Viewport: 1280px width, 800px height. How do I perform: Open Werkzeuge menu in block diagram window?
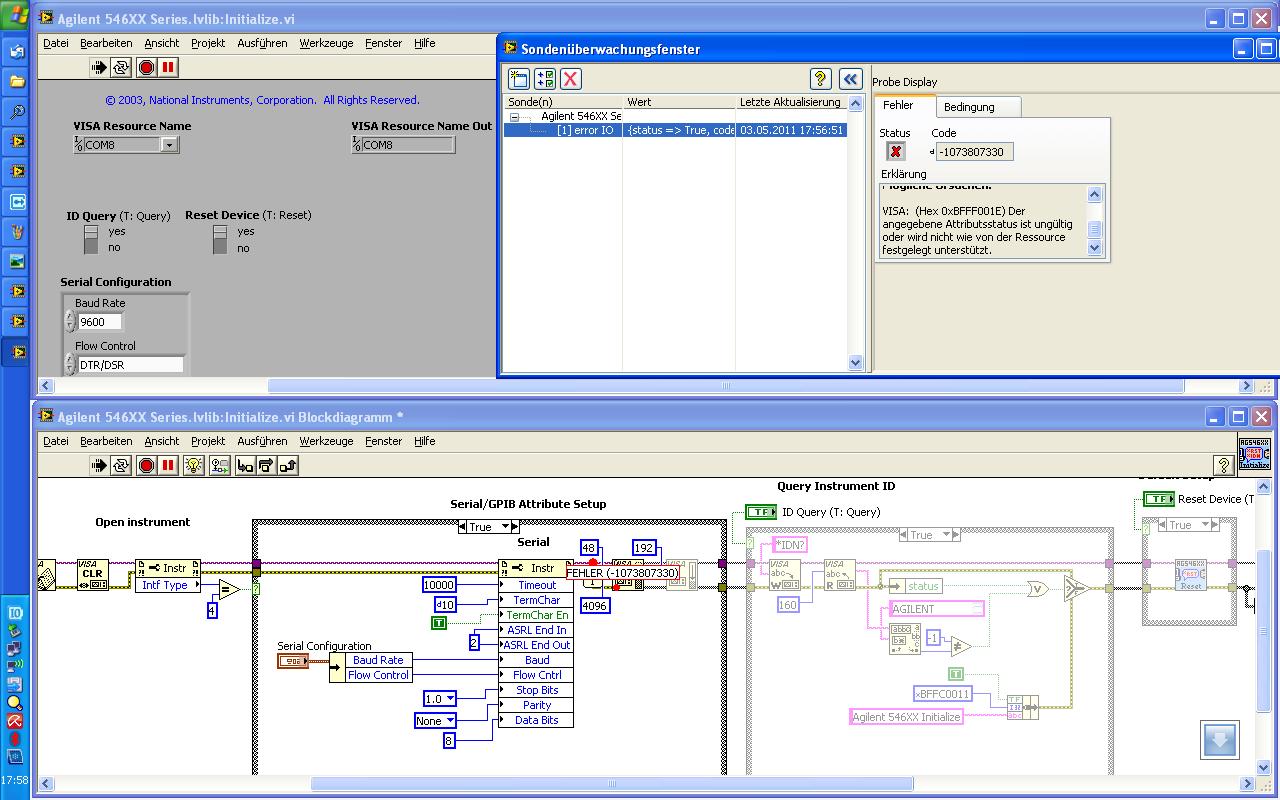click(x=326, y=441)
